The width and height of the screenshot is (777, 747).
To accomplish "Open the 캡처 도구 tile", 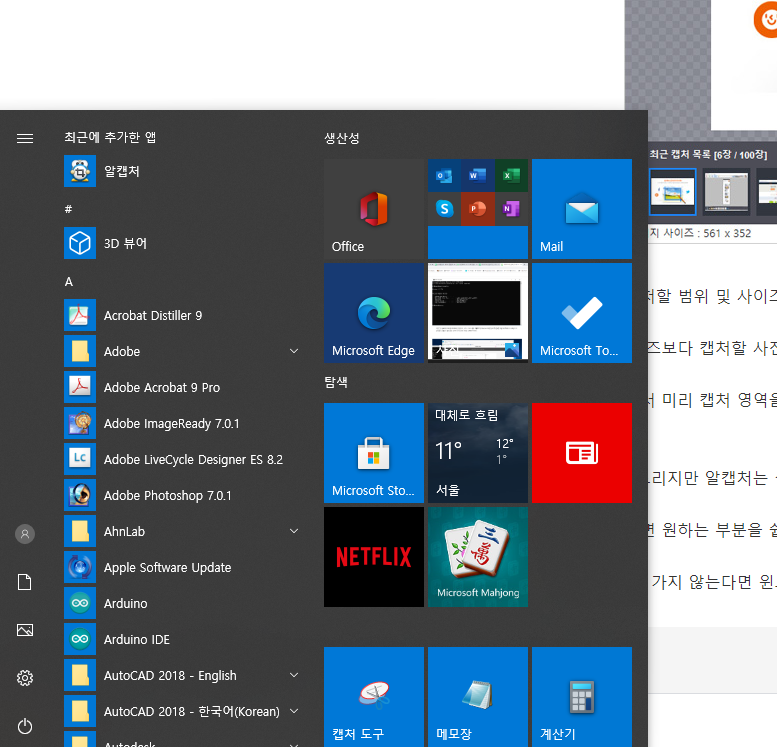I will 374,696.
